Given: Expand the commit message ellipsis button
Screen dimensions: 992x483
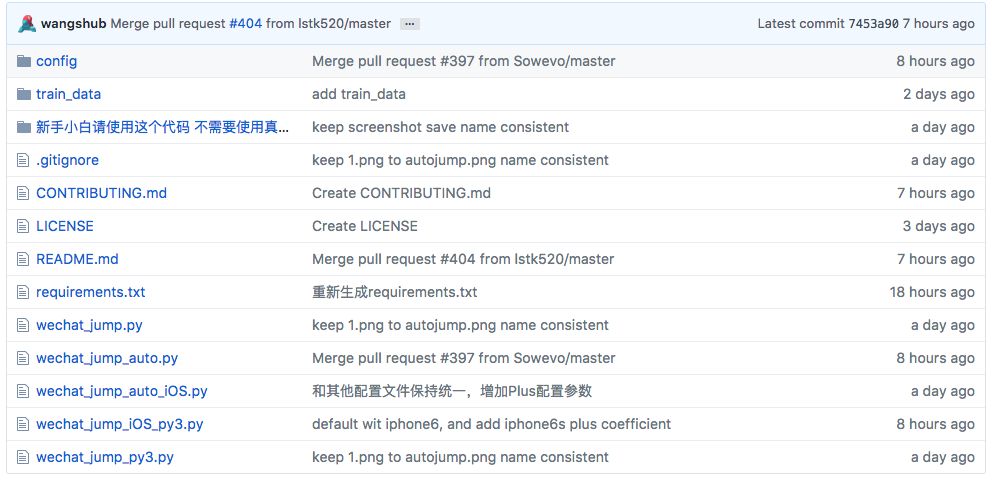Looking at the screenshot, I should pyautogui.click(x=410, y=24).
